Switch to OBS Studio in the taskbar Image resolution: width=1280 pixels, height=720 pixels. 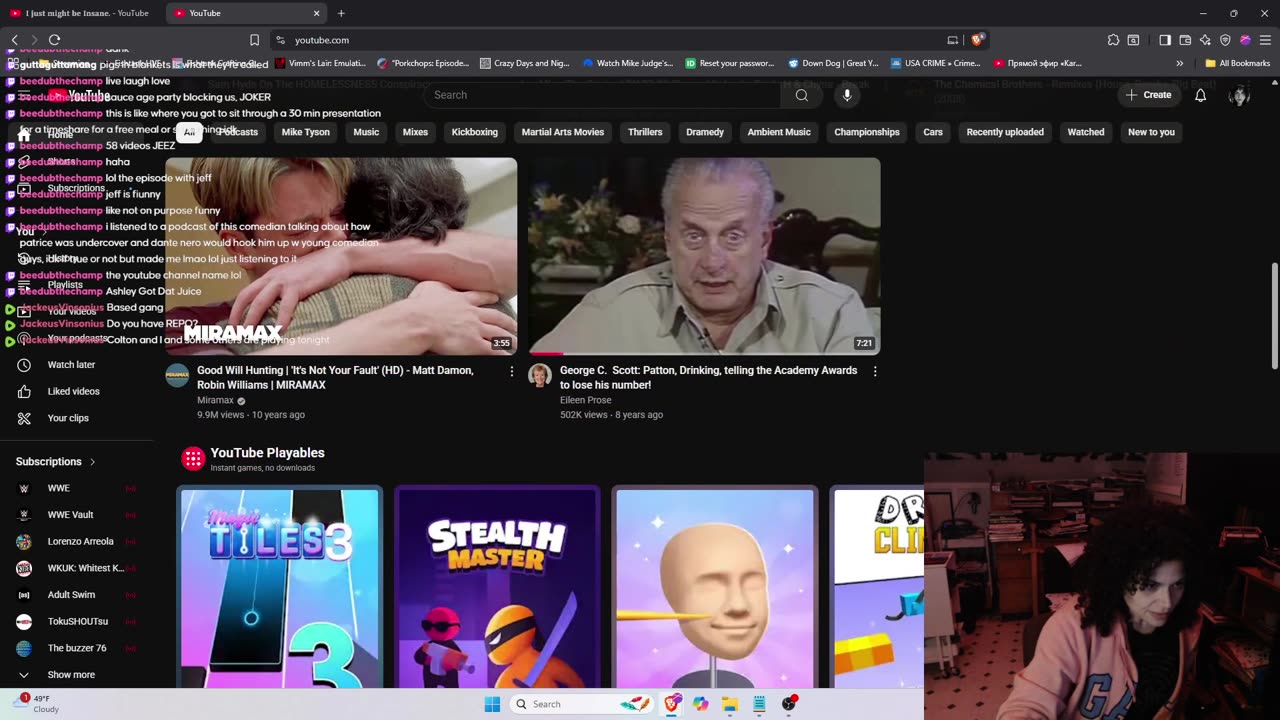[x=789, y=704]
